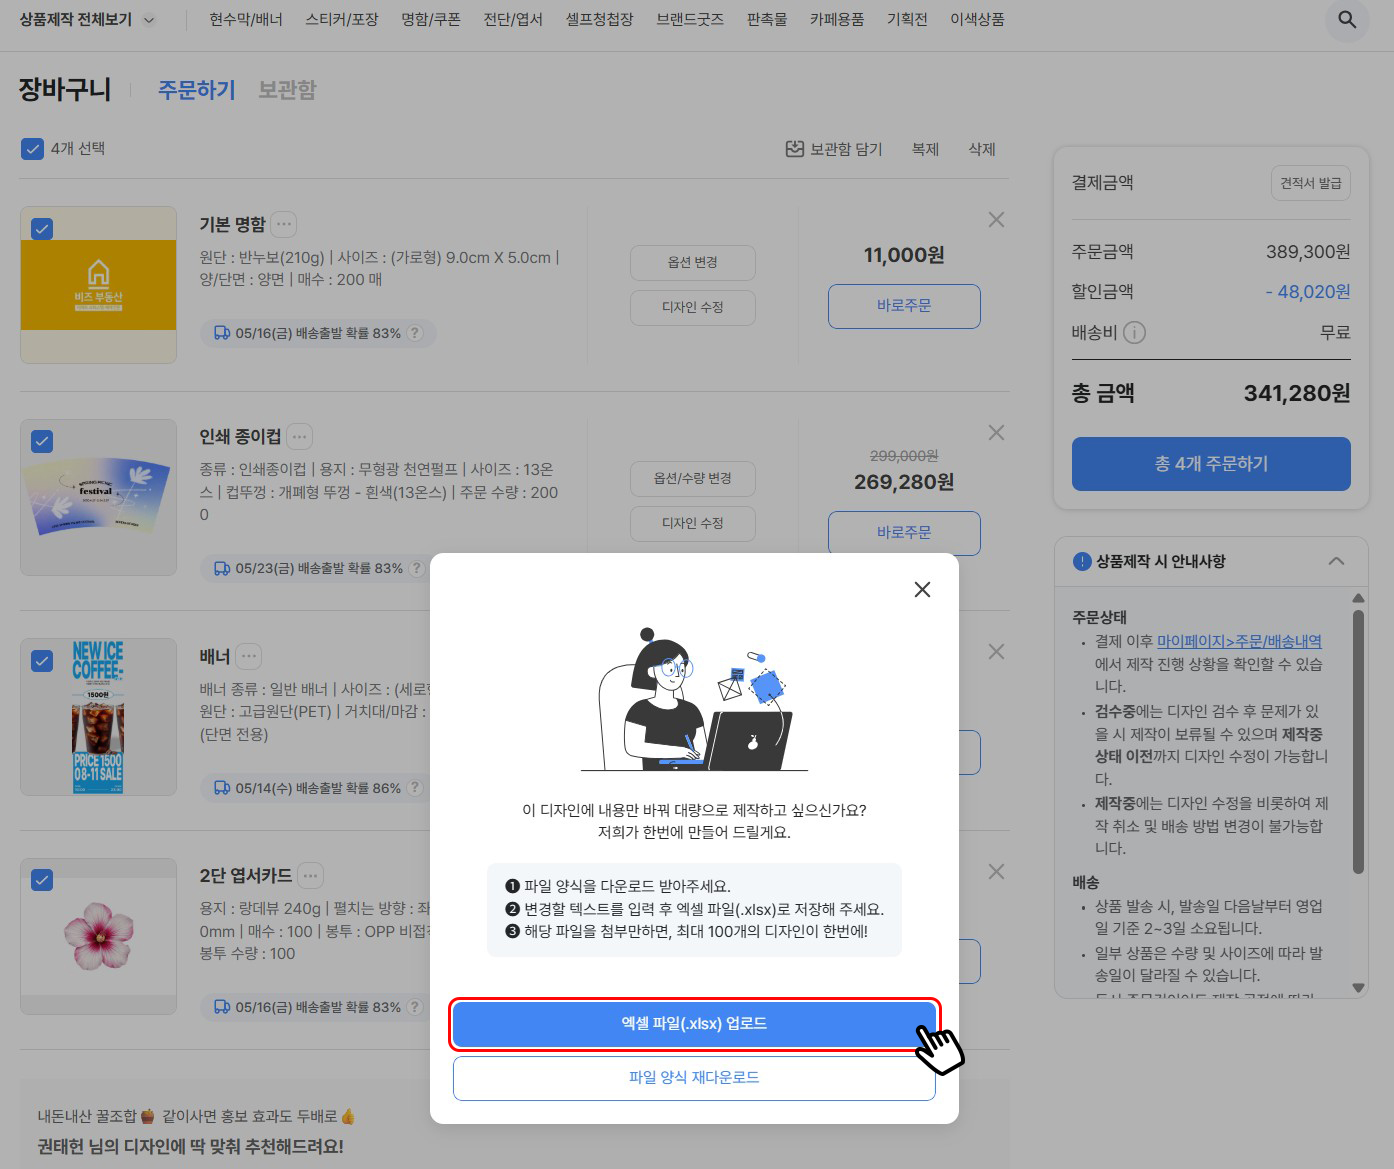Click the truck icon on 기본 명함 shipping row

[221, 333]
